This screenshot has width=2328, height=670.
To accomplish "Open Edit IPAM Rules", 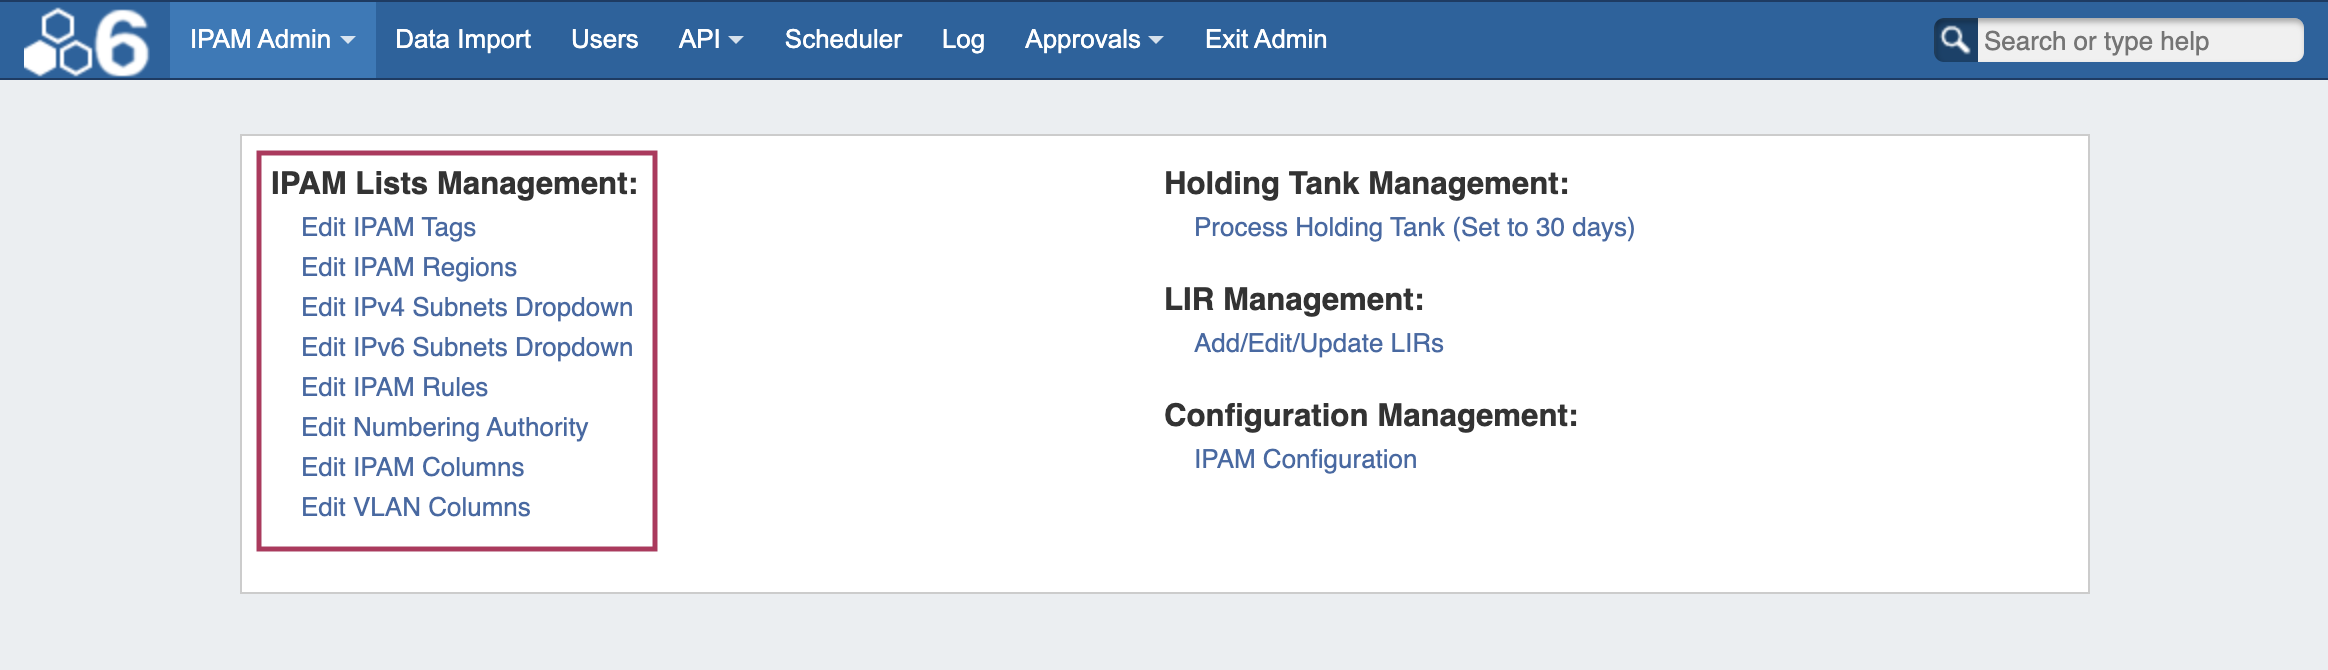I will [x=394, y=387].
